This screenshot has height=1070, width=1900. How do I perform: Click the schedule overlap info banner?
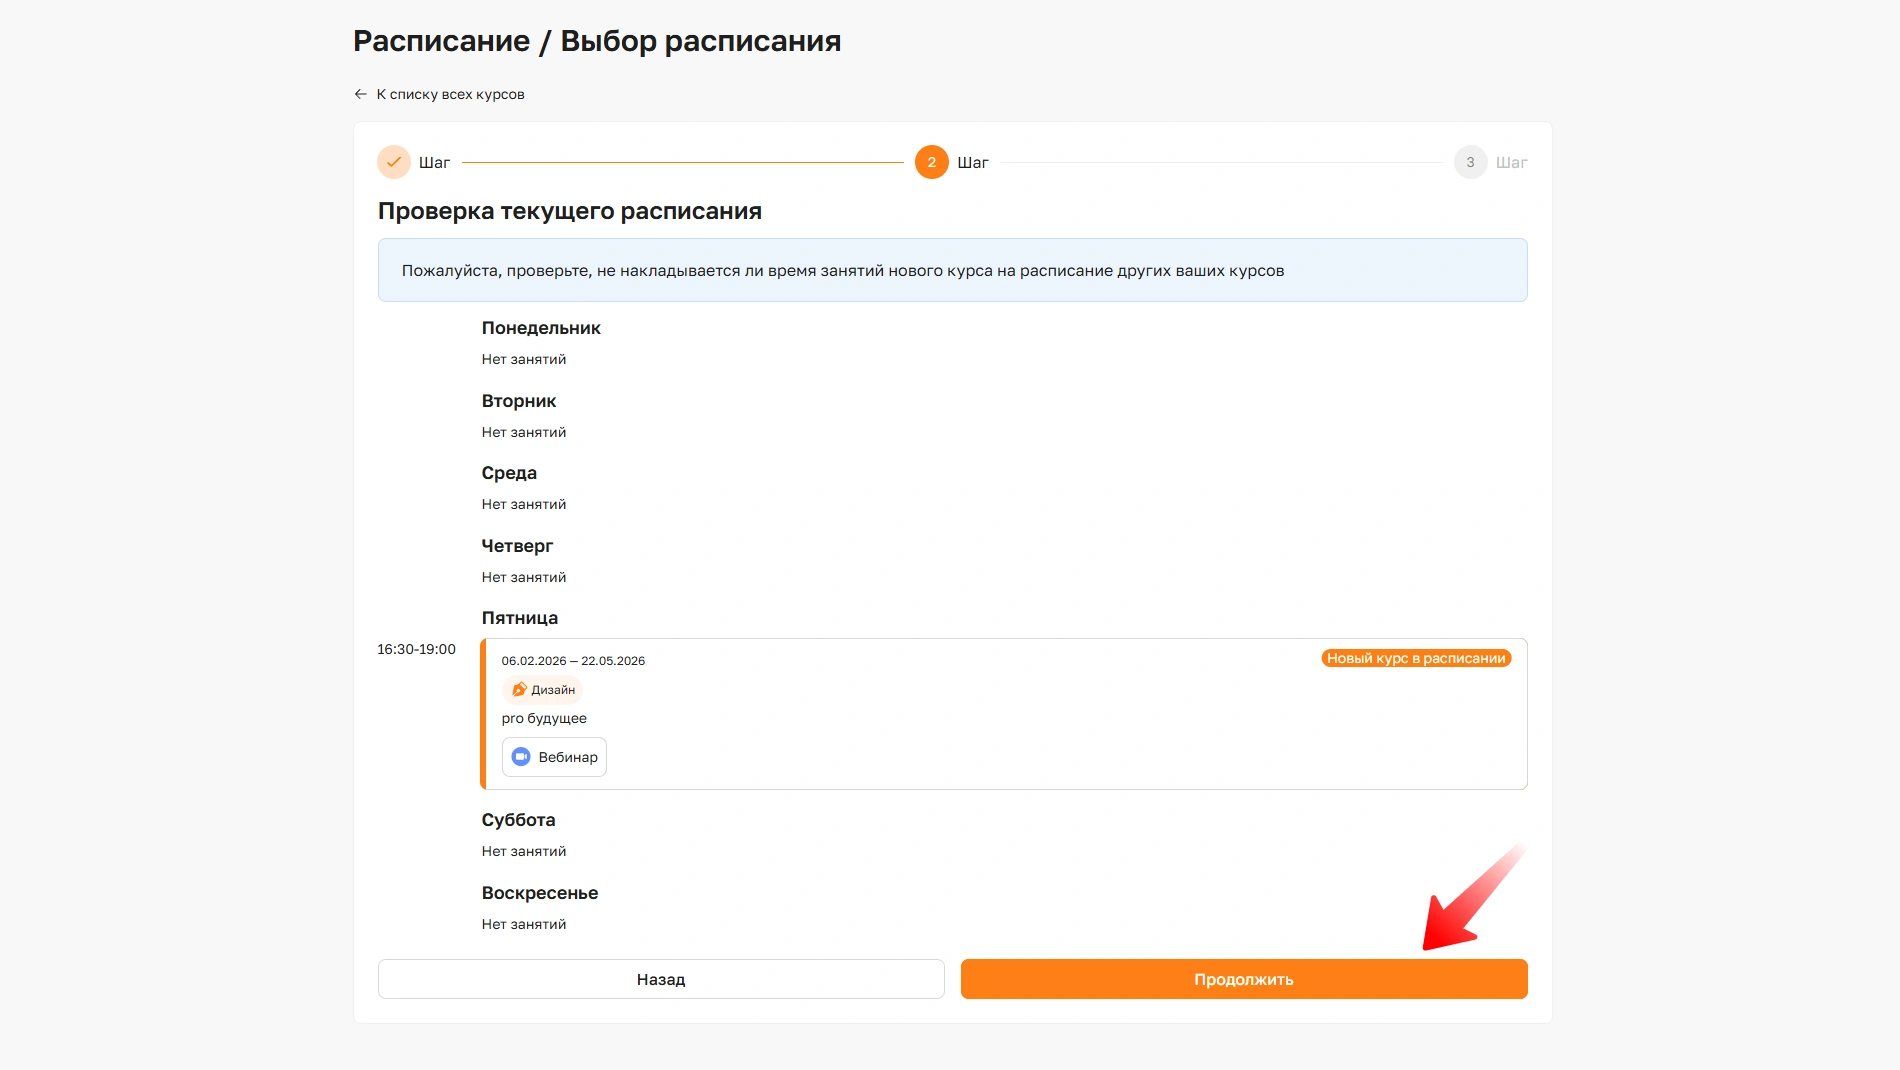952,270
